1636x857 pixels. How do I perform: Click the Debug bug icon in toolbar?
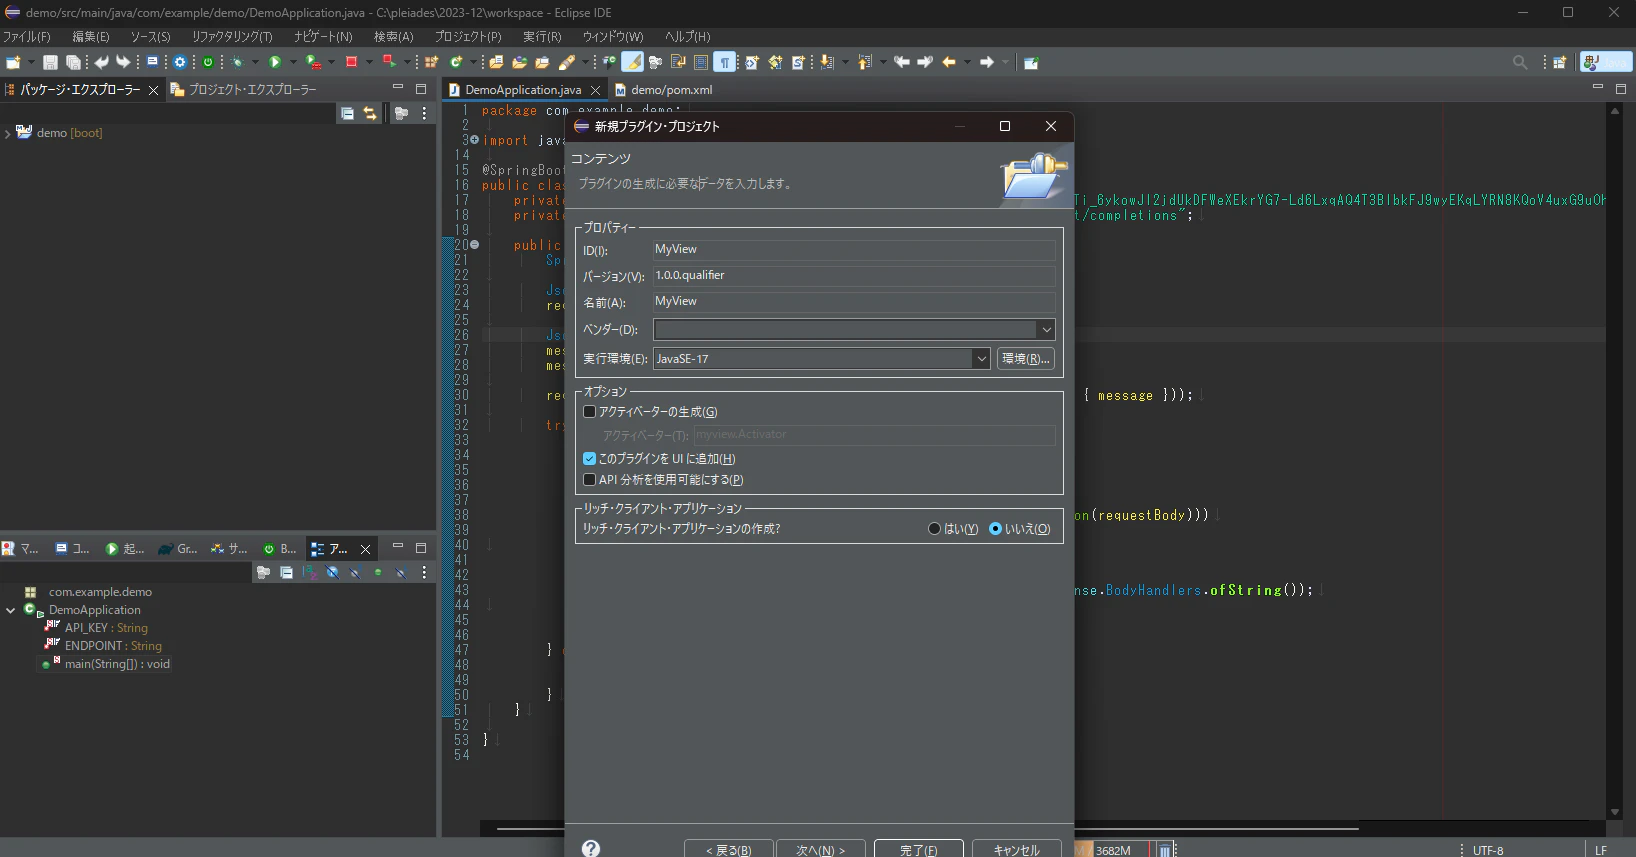[x=238, y=62]
